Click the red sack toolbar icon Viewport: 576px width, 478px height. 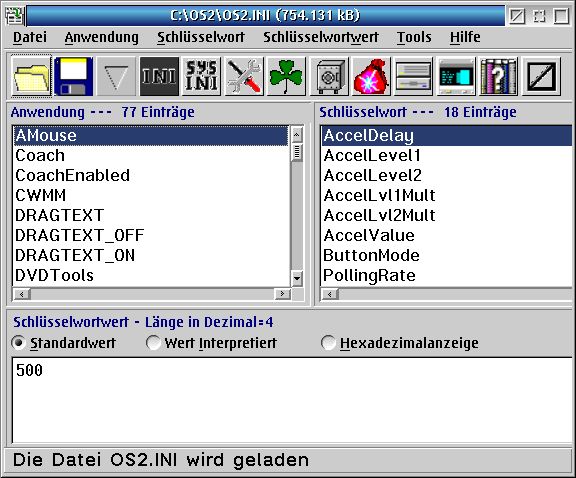click(x=371, y=77)
